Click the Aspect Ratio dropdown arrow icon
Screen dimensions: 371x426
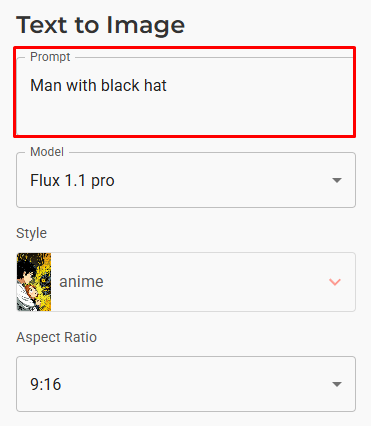click(337, 384)
